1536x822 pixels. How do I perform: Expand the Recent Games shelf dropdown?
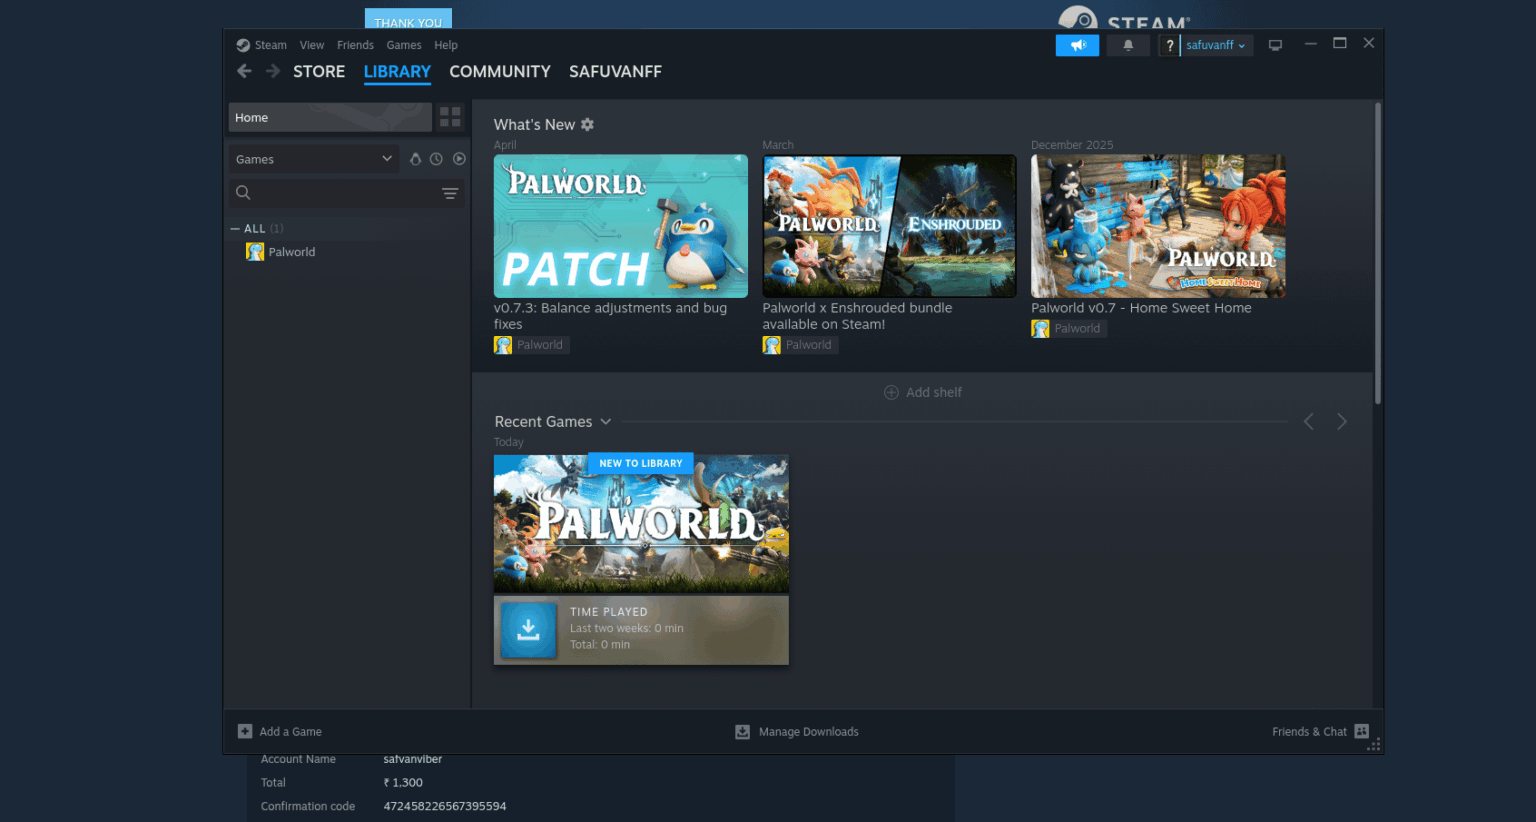pyautogui.click(x=605, y=422)
